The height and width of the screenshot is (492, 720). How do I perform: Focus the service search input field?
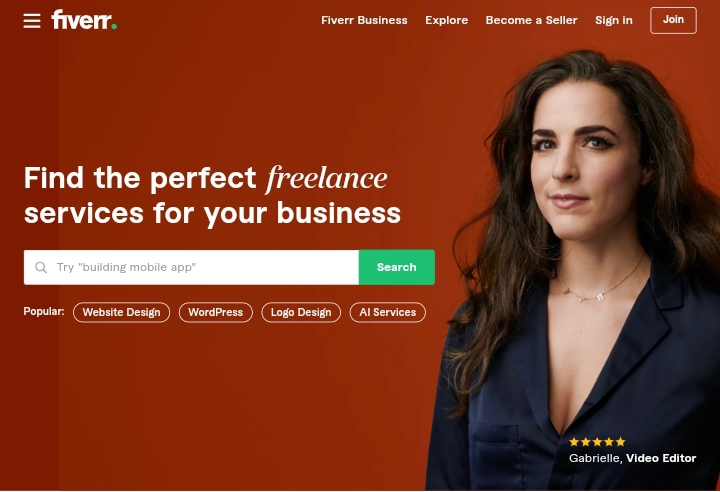(x=191, y=267)
